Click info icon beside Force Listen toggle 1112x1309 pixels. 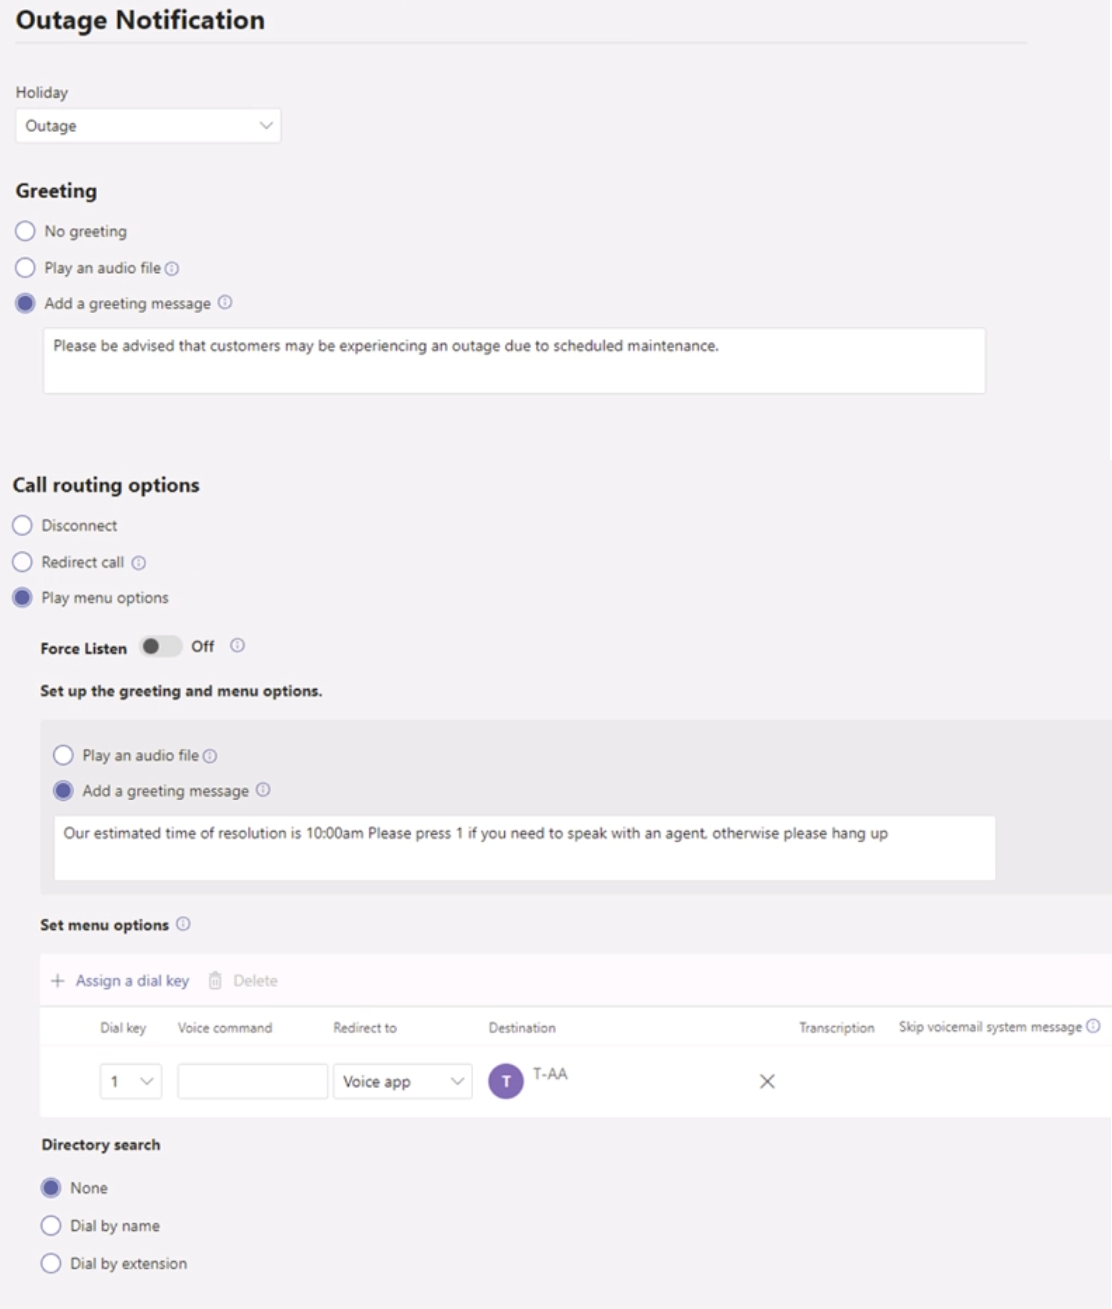click(x=237, y=646)
